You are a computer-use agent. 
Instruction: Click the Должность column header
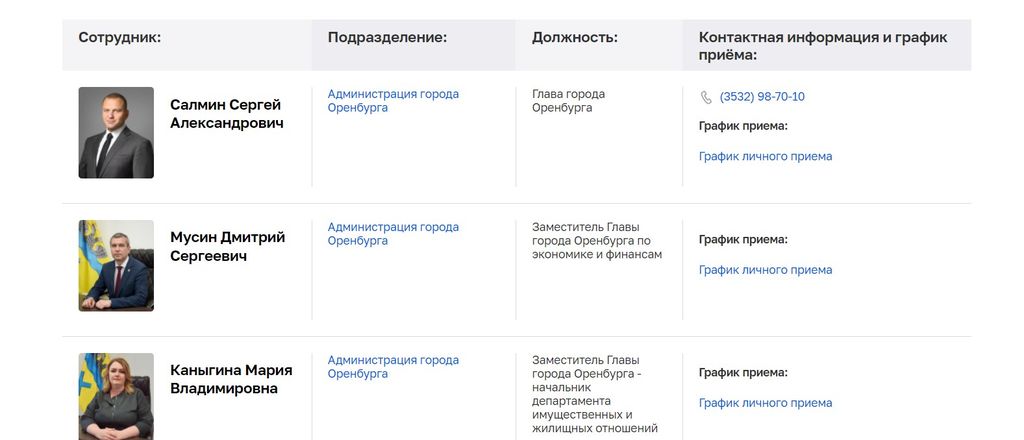tap(575, 37)
